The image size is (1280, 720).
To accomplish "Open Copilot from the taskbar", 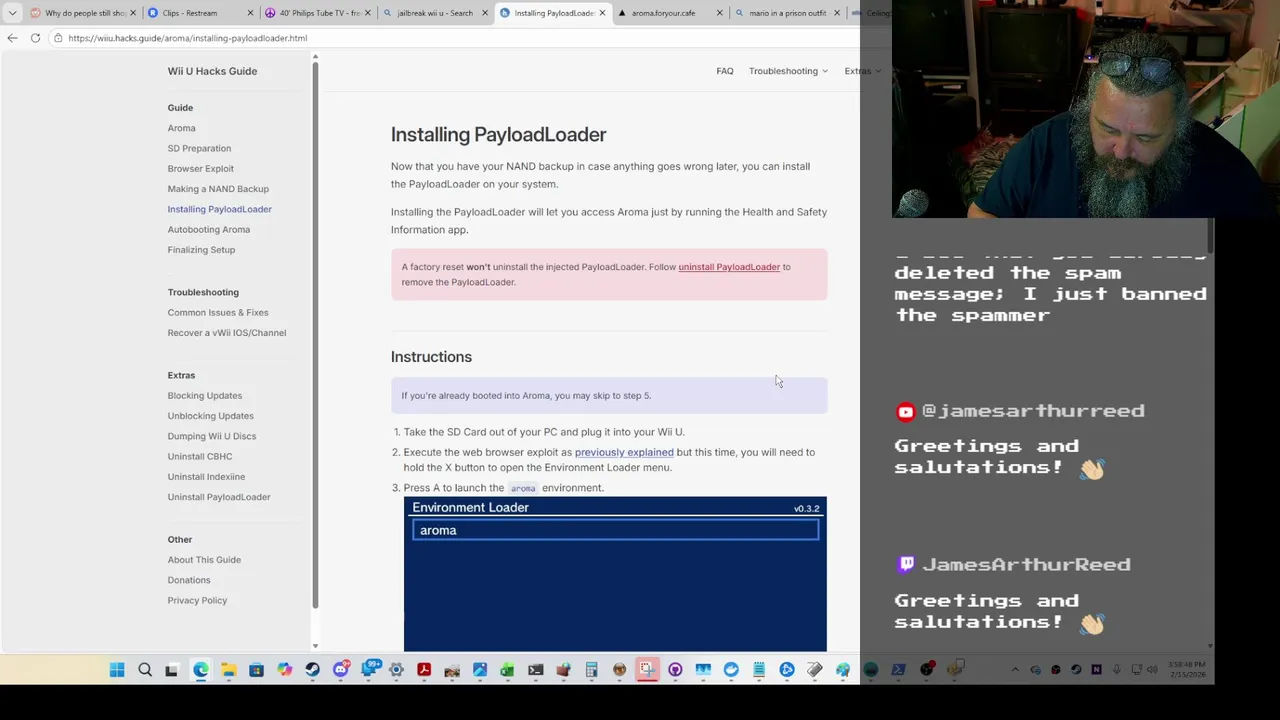I will (x=285, y=670).
